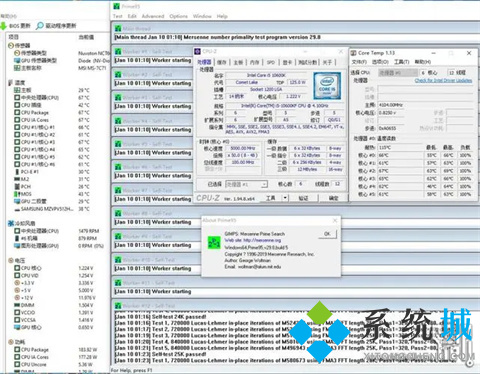Screen dimensions: 480x374
Task: Open the Prime95 Test menu
Action: (118, 16)
